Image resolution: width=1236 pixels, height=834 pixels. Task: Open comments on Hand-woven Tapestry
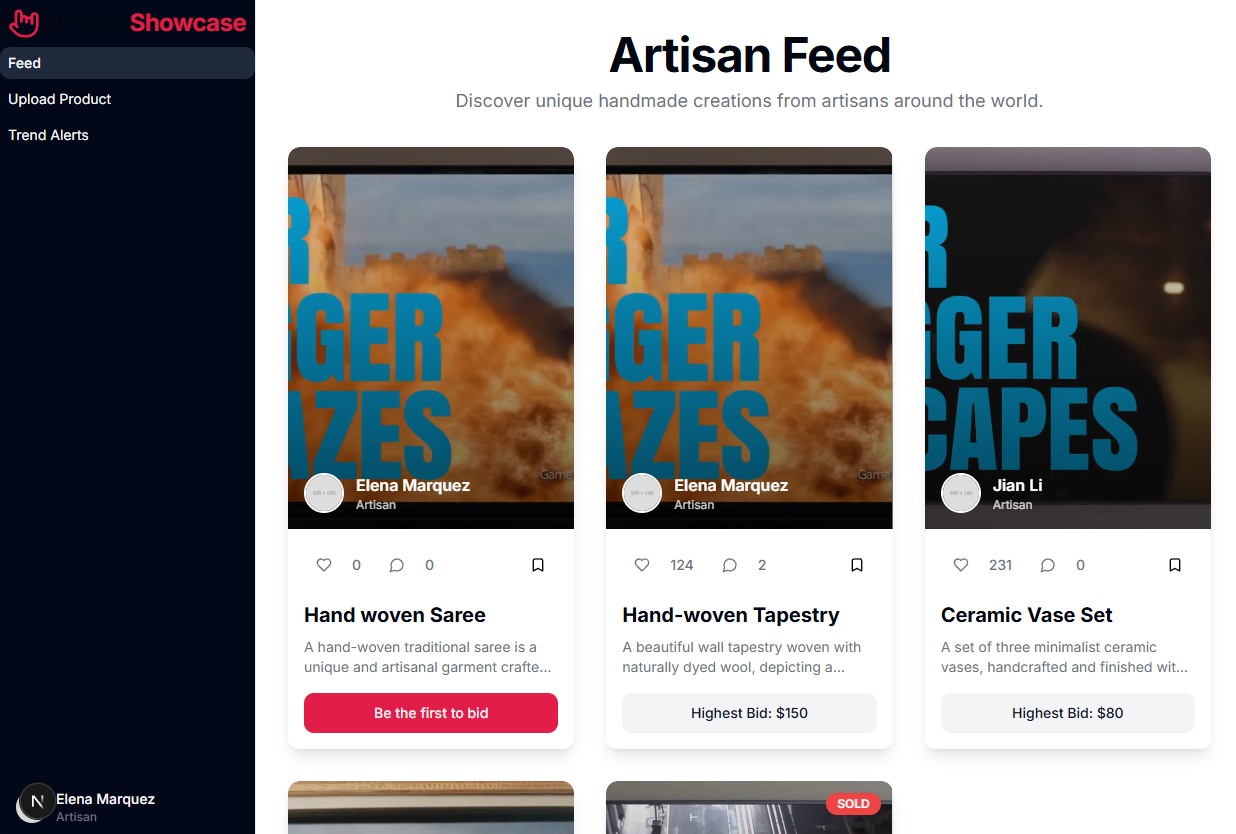(x=730, y=565)
